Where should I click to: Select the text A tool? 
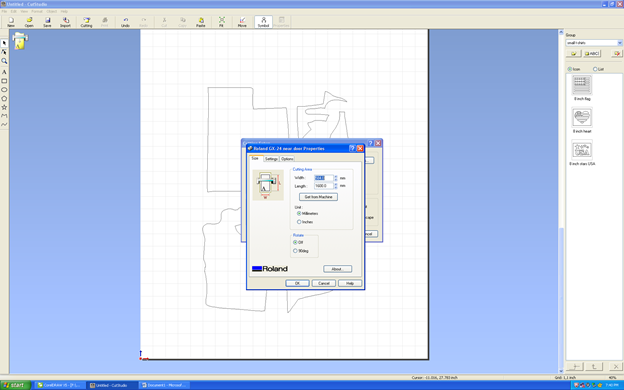click(x=4, y=72)
